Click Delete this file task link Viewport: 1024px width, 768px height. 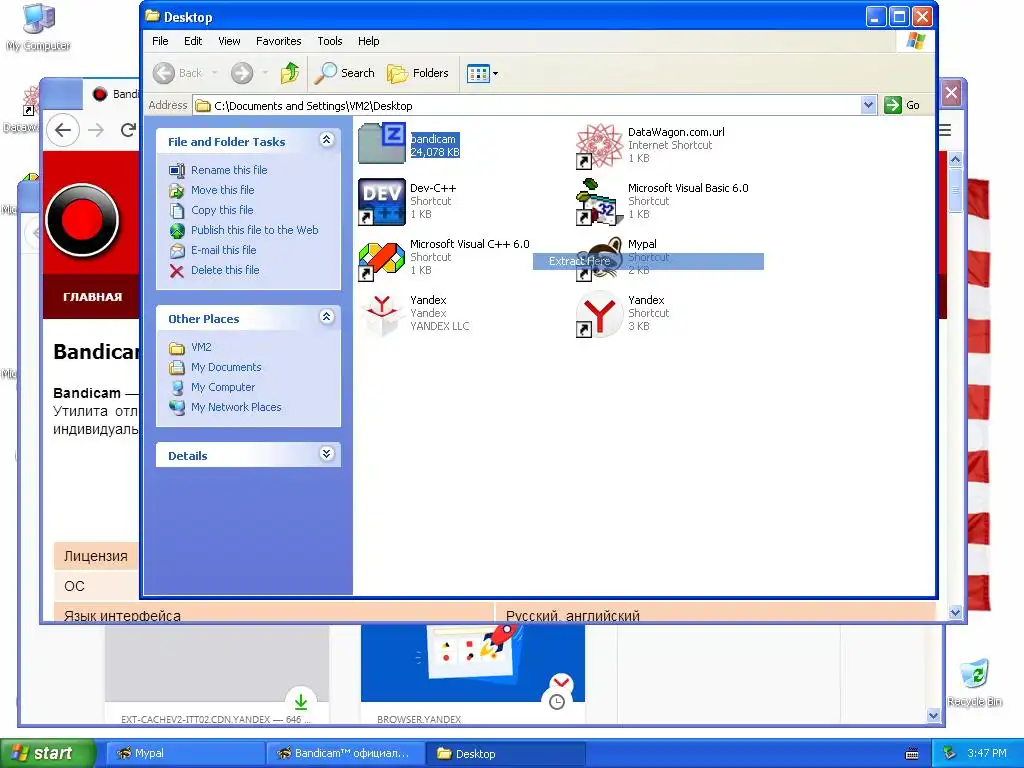click(x=225, y=270)
